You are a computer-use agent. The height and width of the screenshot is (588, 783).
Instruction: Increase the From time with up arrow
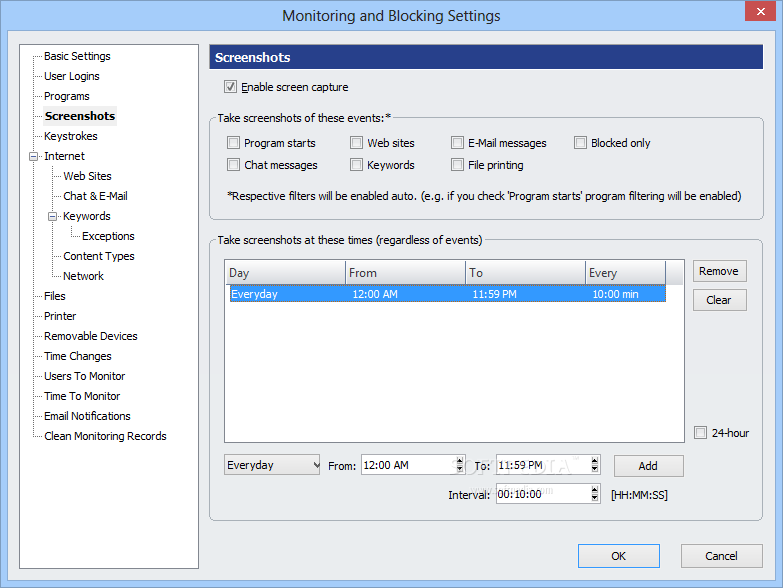(x=459, y=461)
